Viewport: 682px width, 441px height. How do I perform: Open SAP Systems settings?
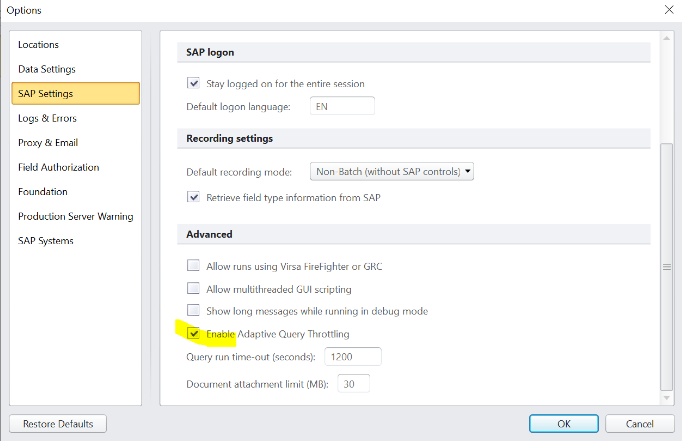point(46,240)
